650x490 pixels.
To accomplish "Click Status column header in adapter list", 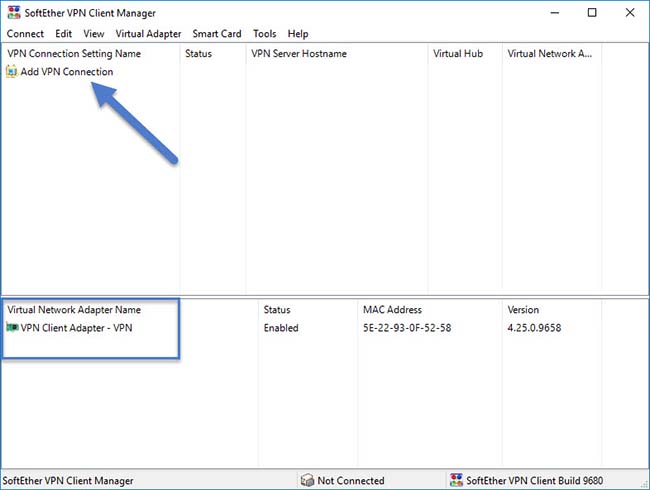I will (x=308, y=310).
